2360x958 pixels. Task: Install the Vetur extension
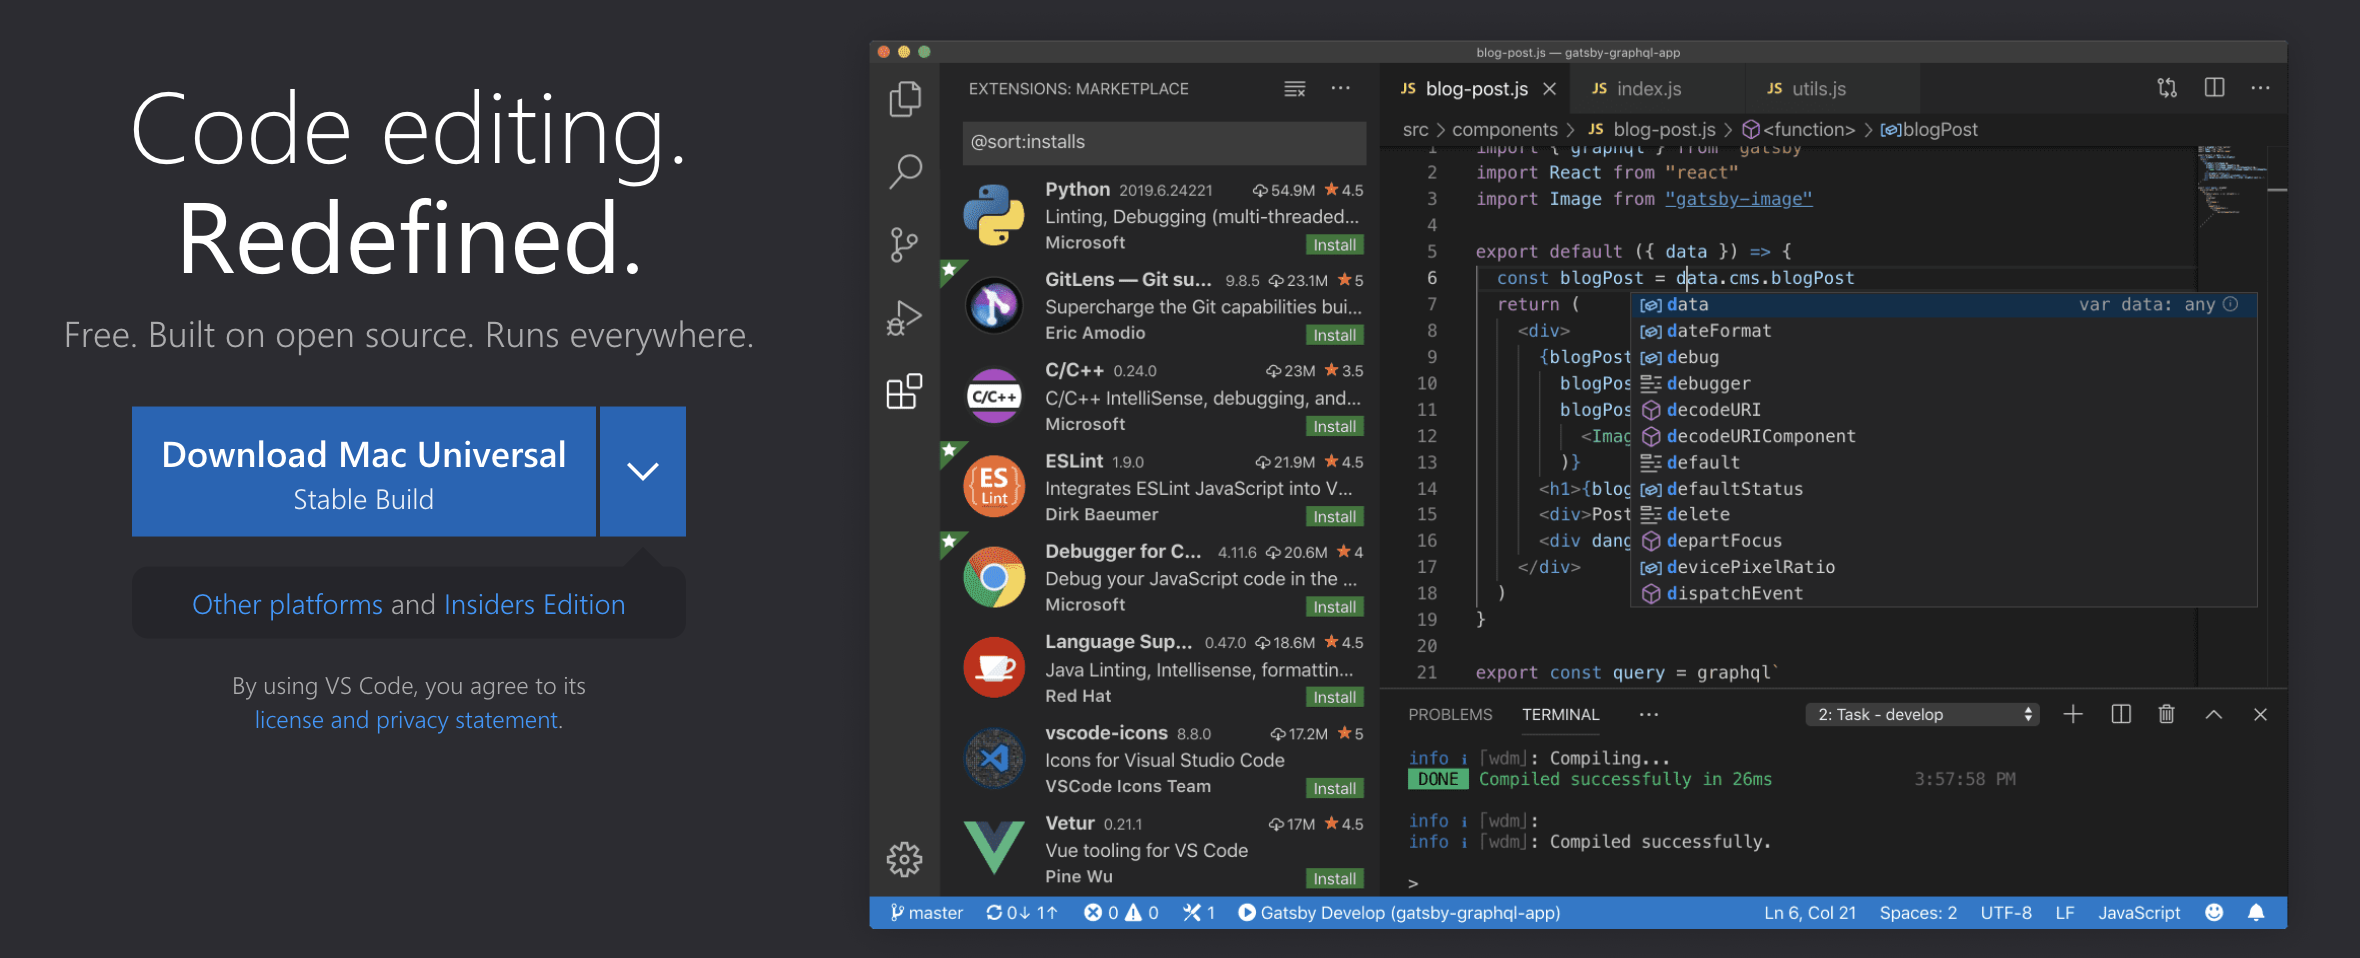click(1334, 878)
